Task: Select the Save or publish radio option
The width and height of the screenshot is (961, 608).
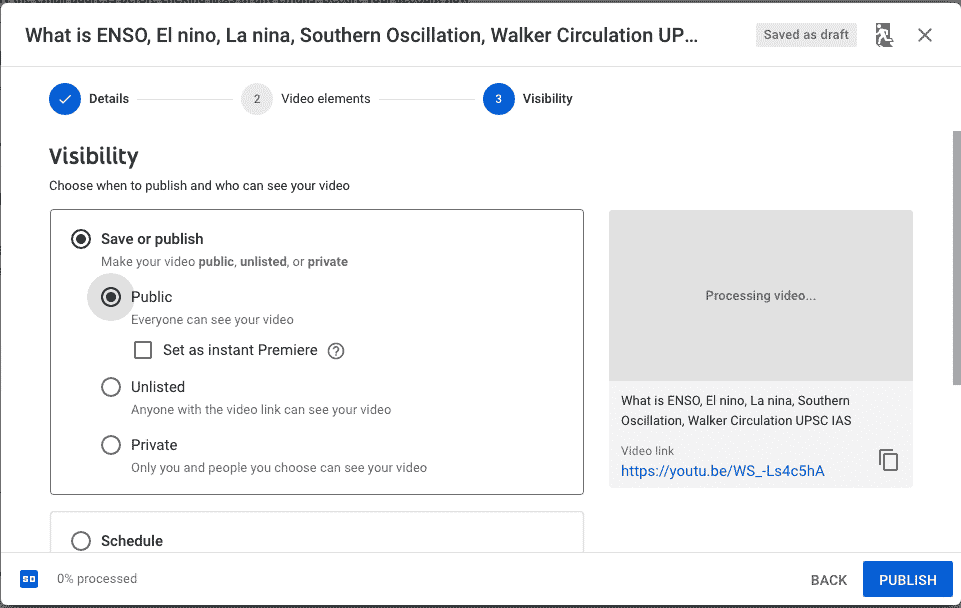Action: pyautogui.click(x=81, y=239)
